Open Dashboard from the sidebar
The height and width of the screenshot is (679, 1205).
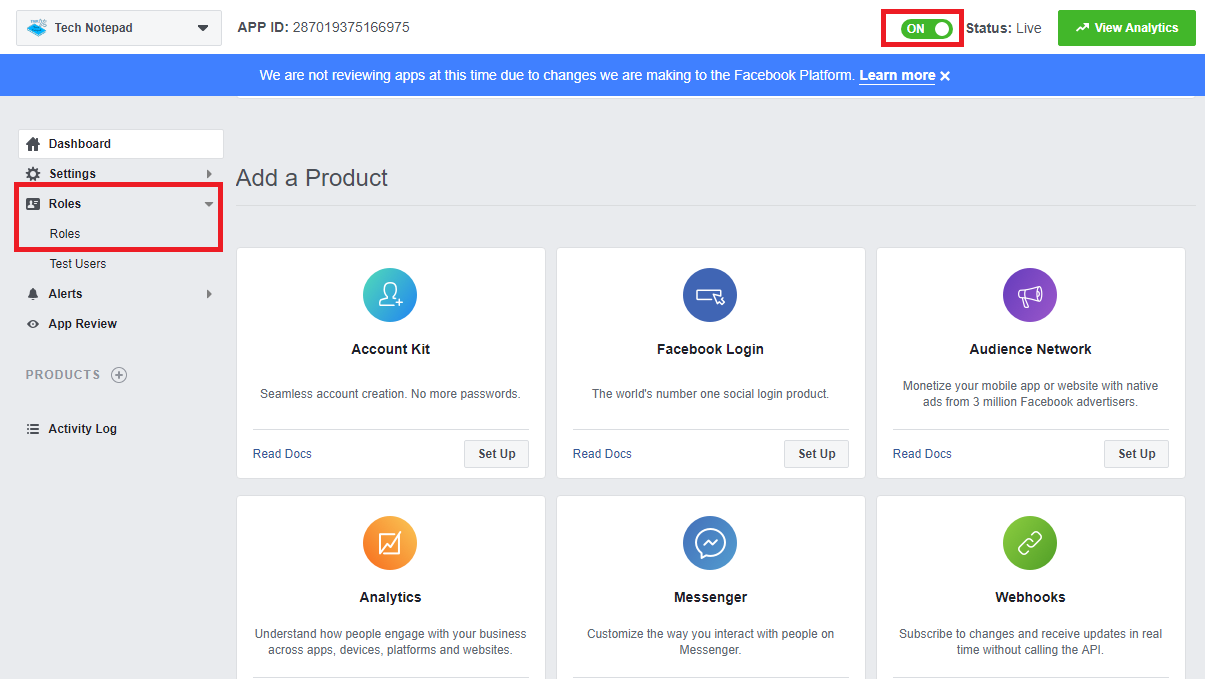[x=80, y=144]
